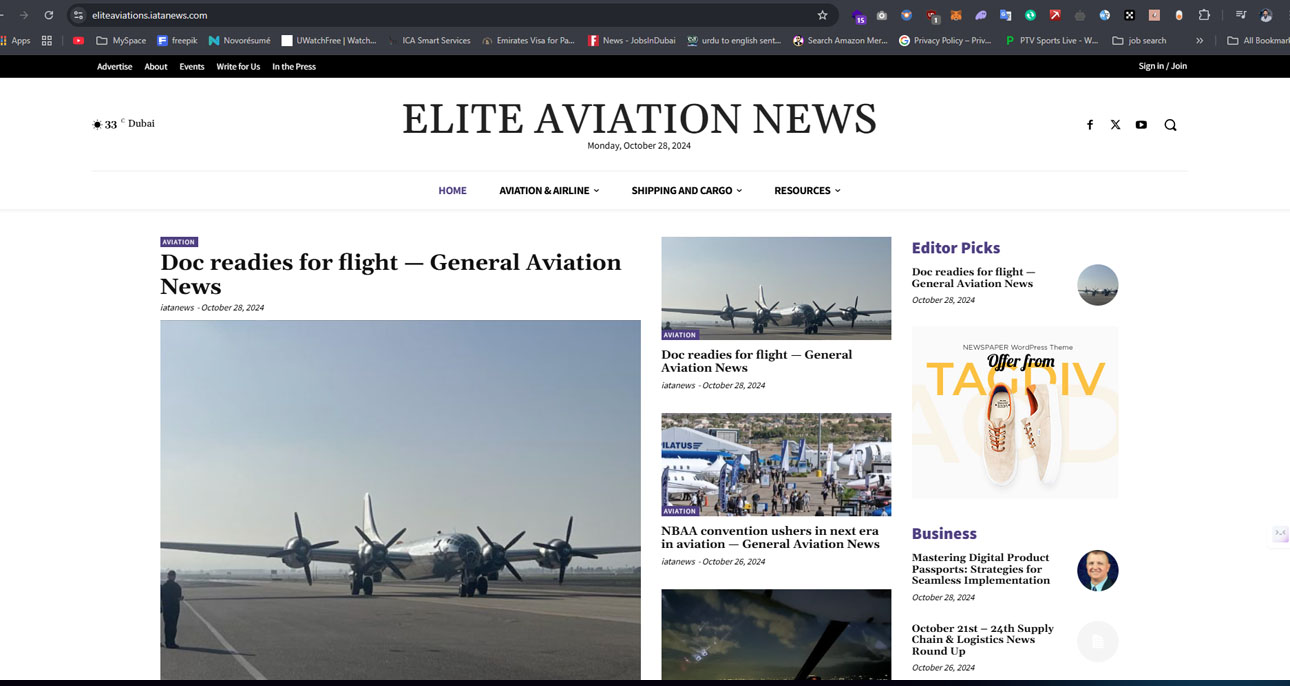
Task: Open the YouTube bookmark in bookmarks bar
Action: pos(78,41)
